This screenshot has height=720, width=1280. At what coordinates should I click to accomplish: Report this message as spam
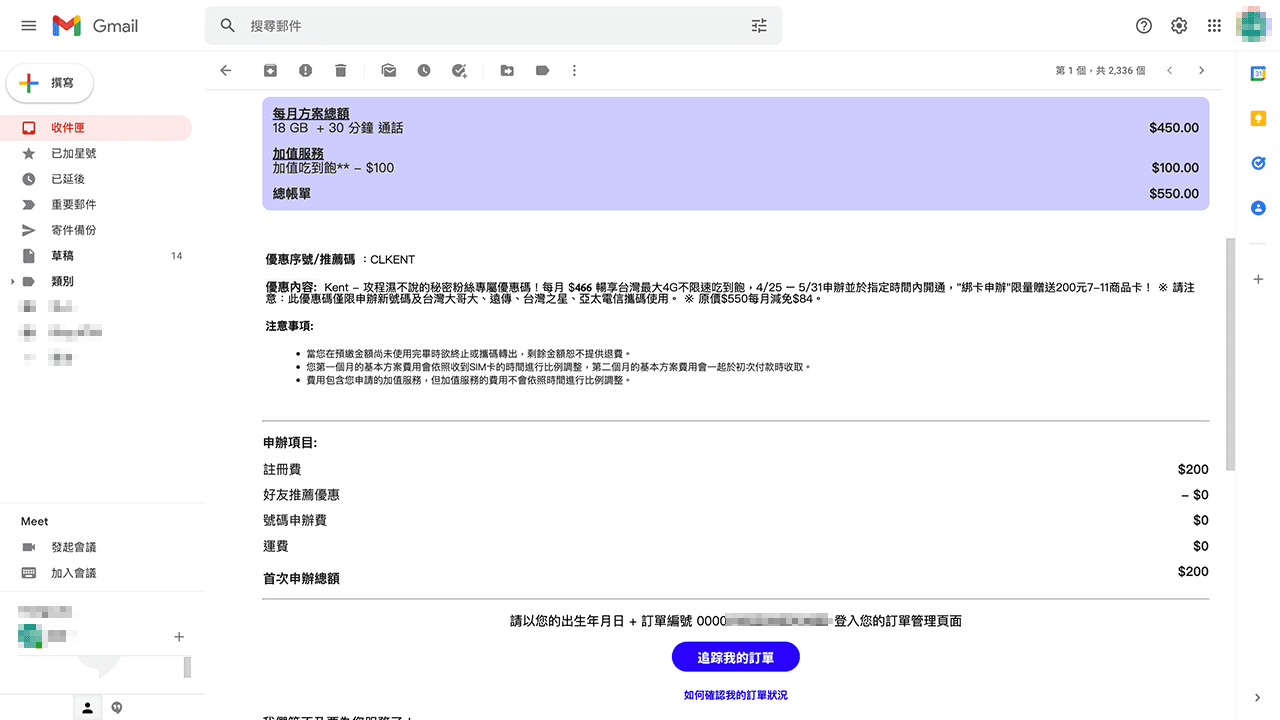point(305,70)
